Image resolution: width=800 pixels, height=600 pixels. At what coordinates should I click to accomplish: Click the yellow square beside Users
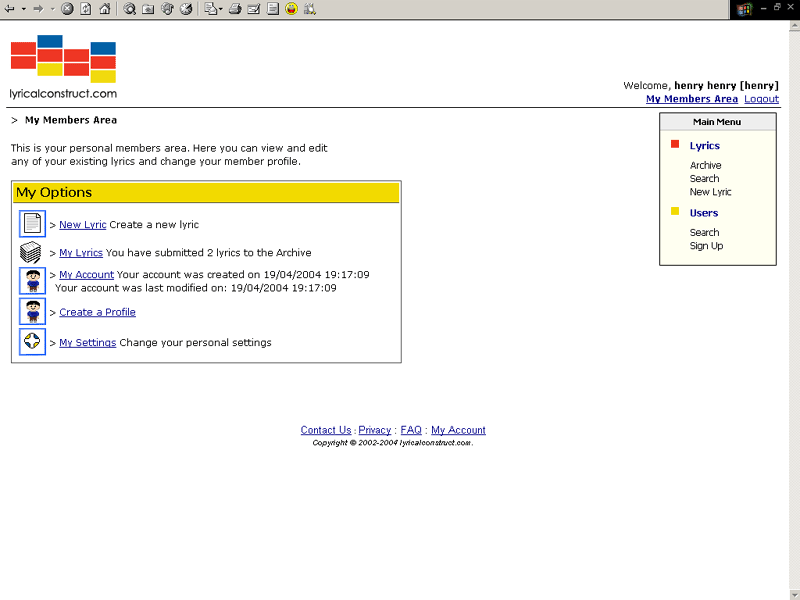(675, 211)
